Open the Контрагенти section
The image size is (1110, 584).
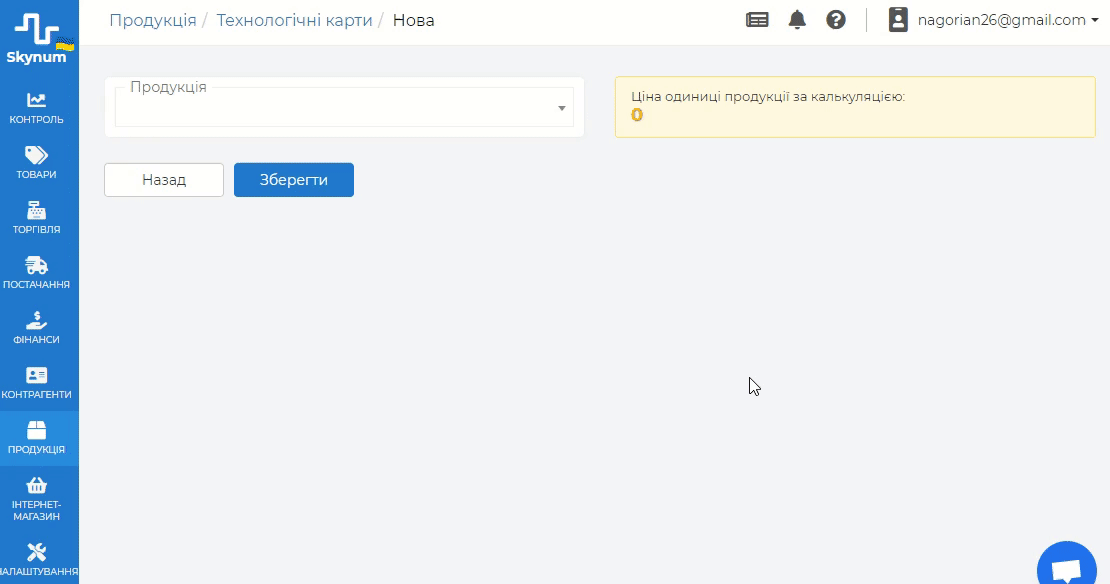(36, 383)
